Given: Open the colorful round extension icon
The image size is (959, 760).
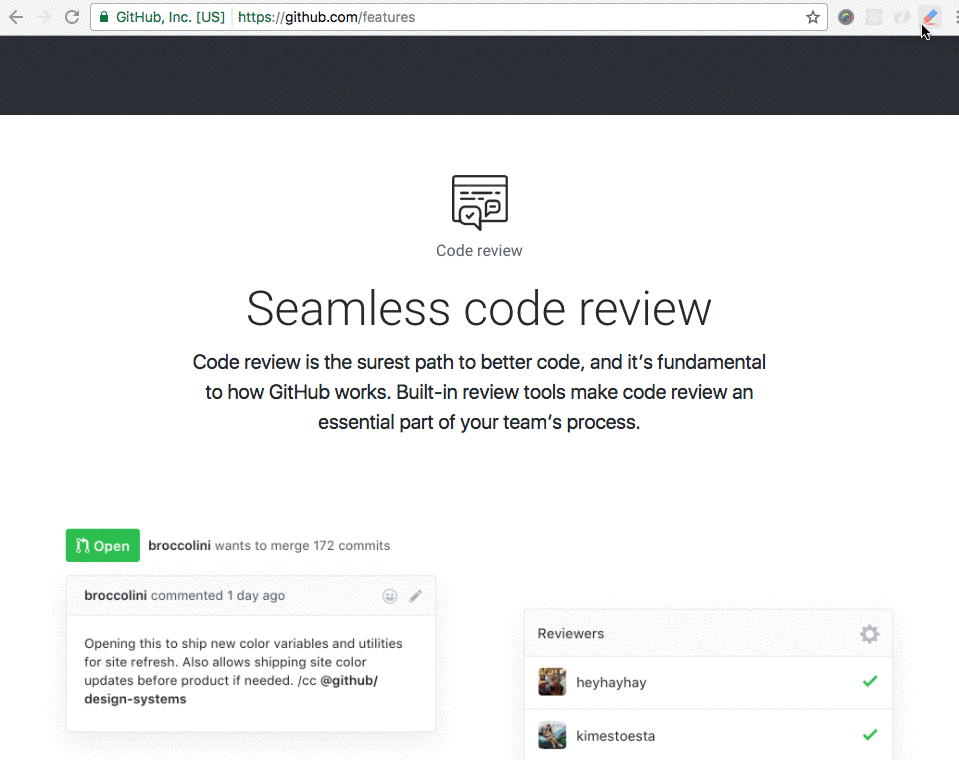Looking at the screenshot, I should pyautogui.click(x=846, y=17).
